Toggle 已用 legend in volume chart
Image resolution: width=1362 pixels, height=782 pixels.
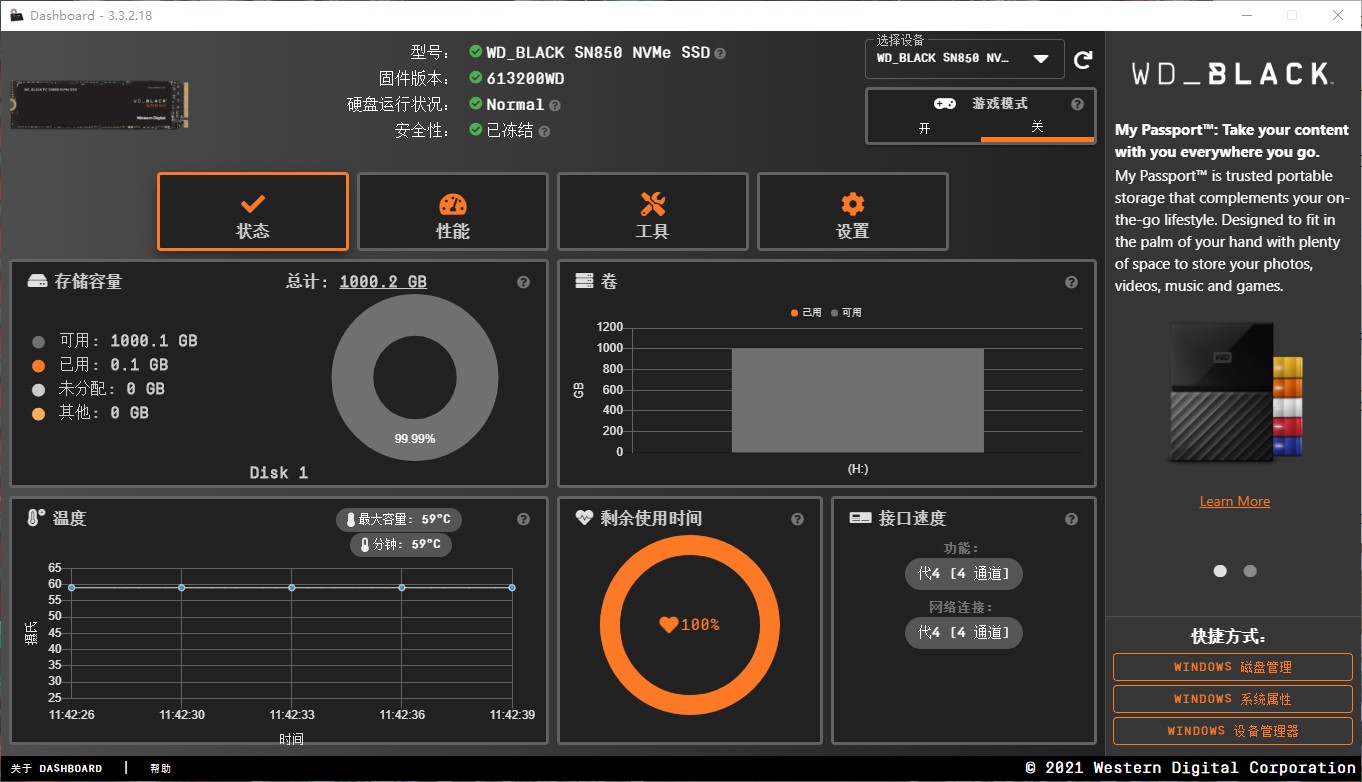[806, 313]
